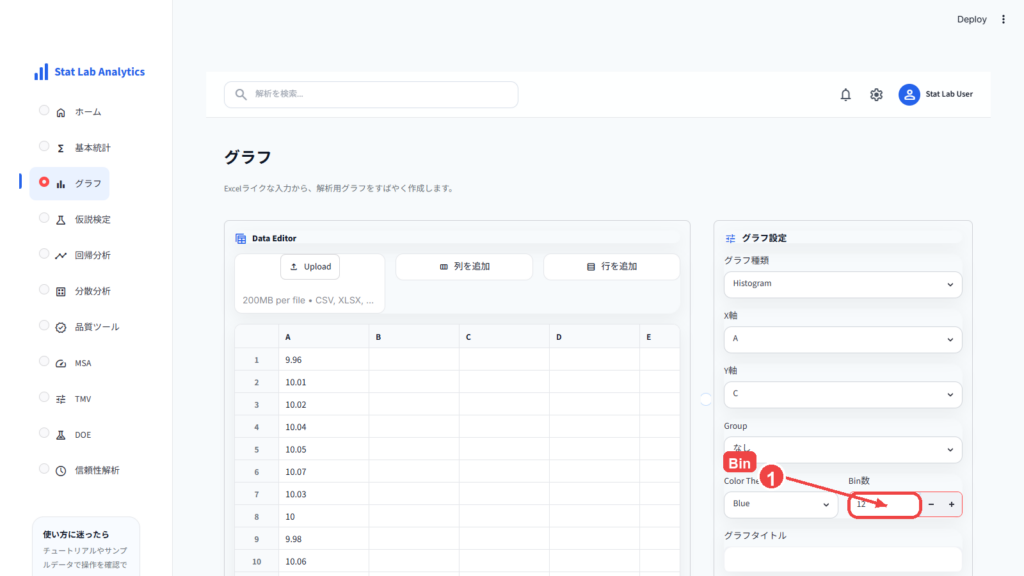
Task: Select the 信頼性解析 radio button
Action: (x=44, y=468)
